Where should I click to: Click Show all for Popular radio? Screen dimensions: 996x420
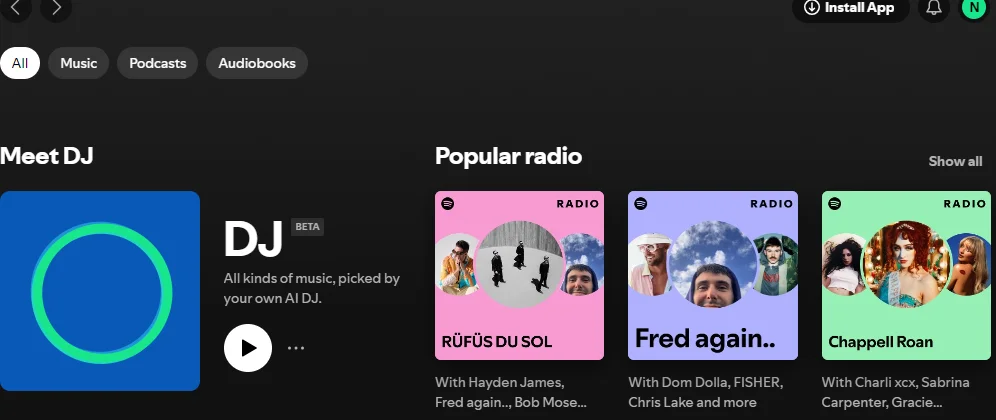(x=955, y=161)
